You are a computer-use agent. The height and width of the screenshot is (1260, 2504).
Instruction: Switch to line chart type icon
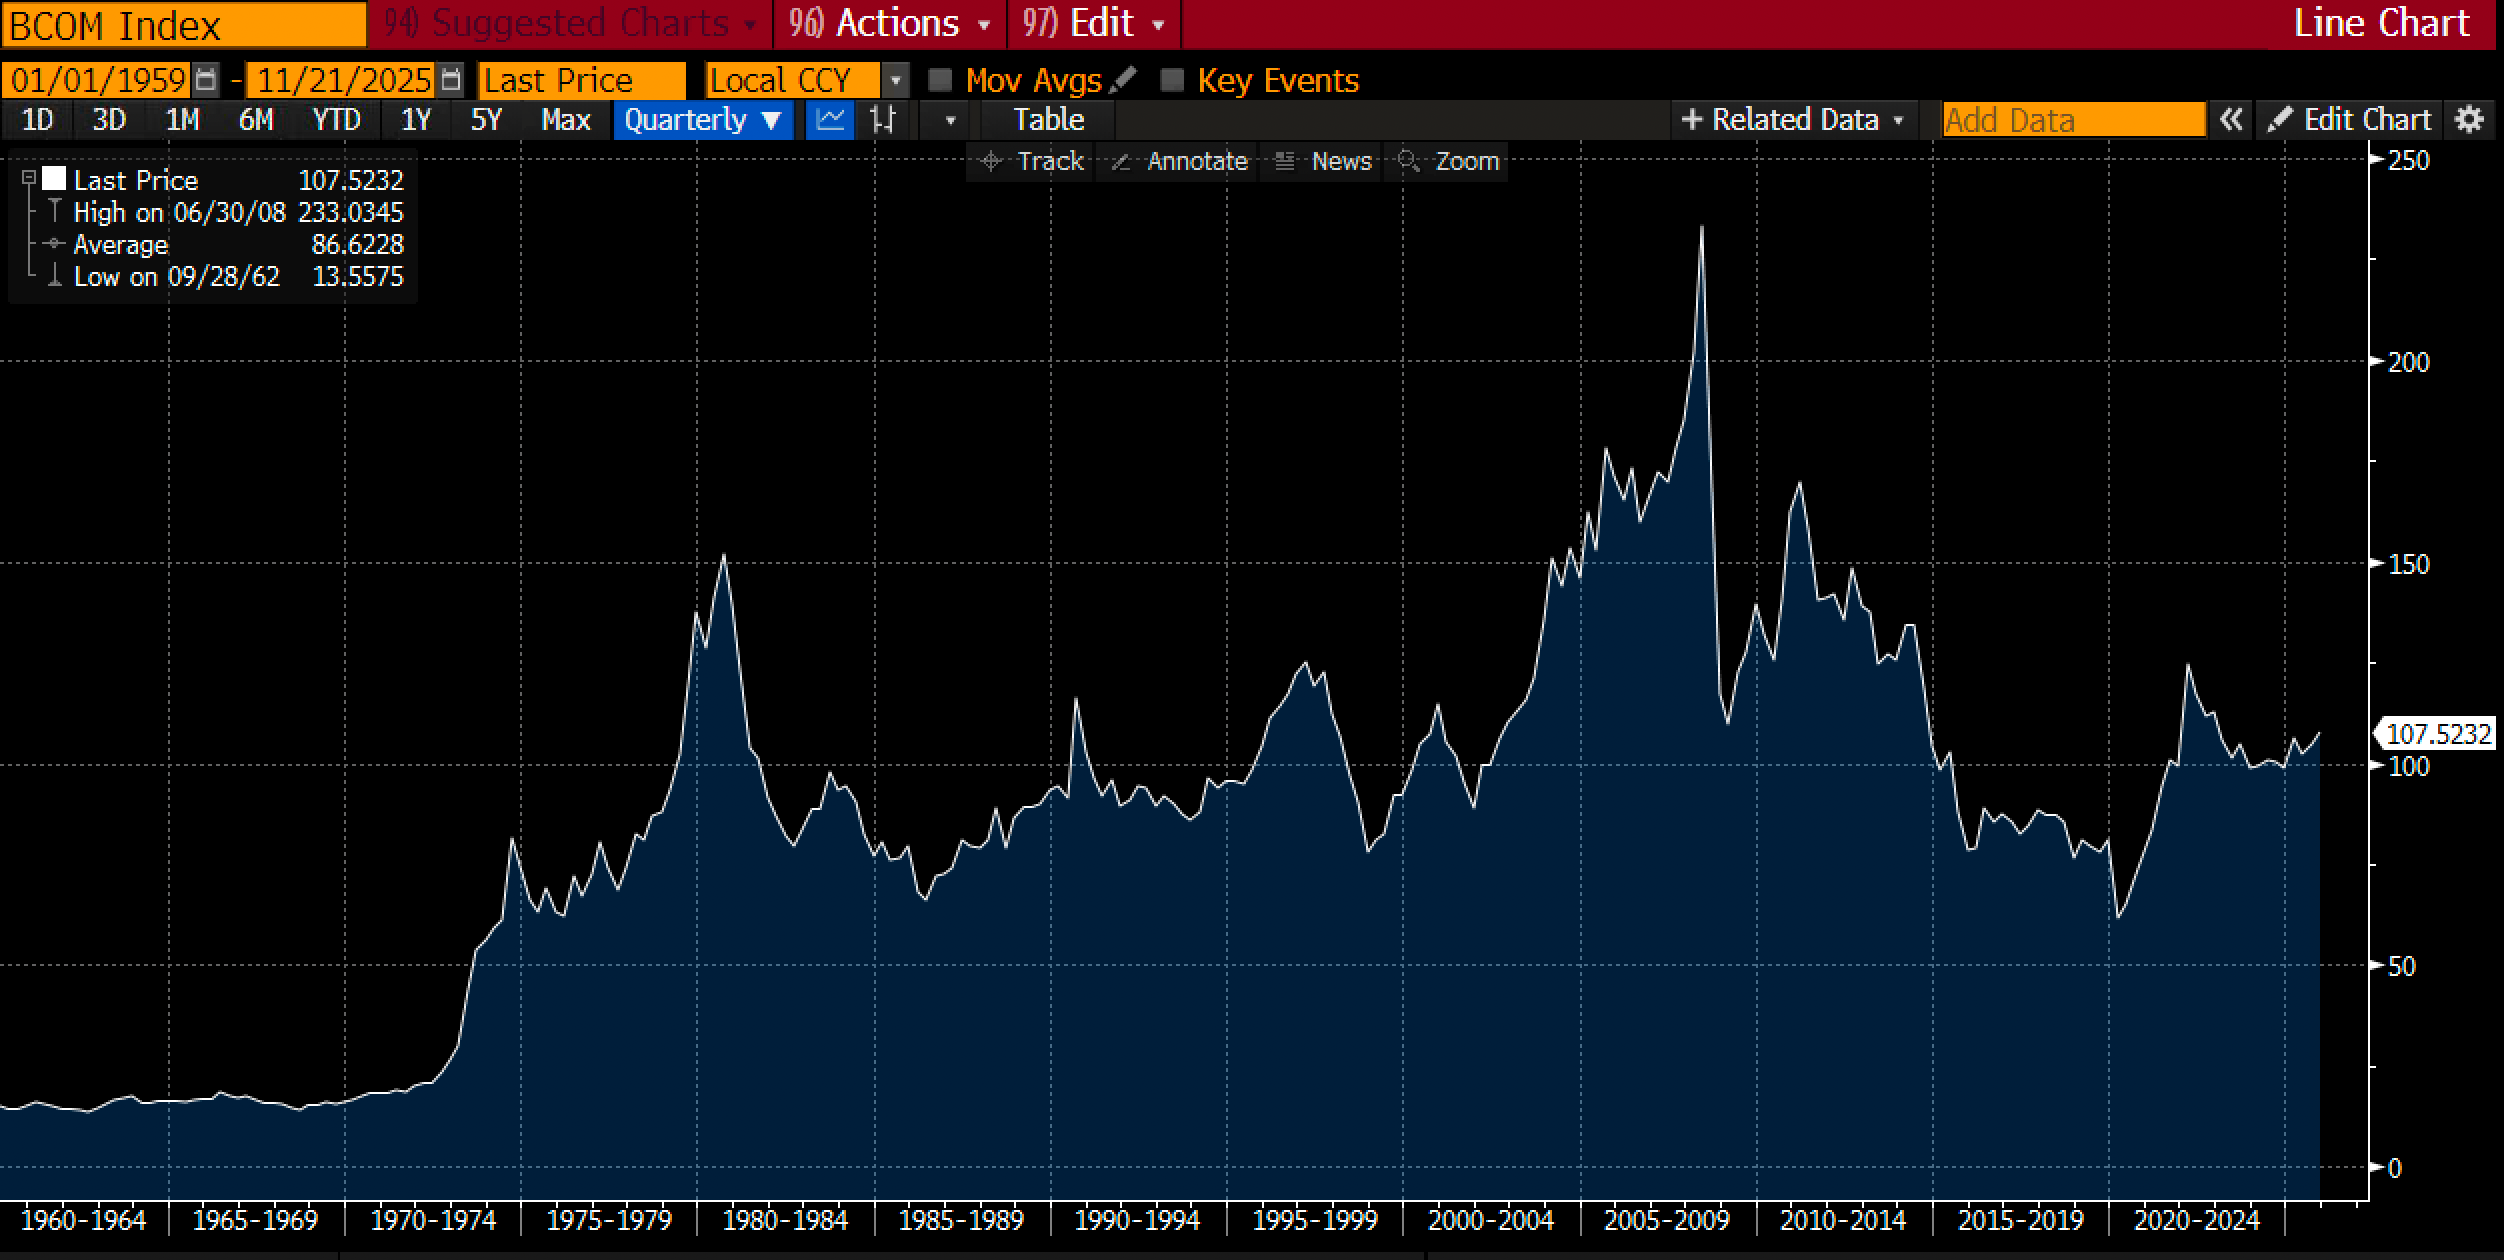coord(830,120)
